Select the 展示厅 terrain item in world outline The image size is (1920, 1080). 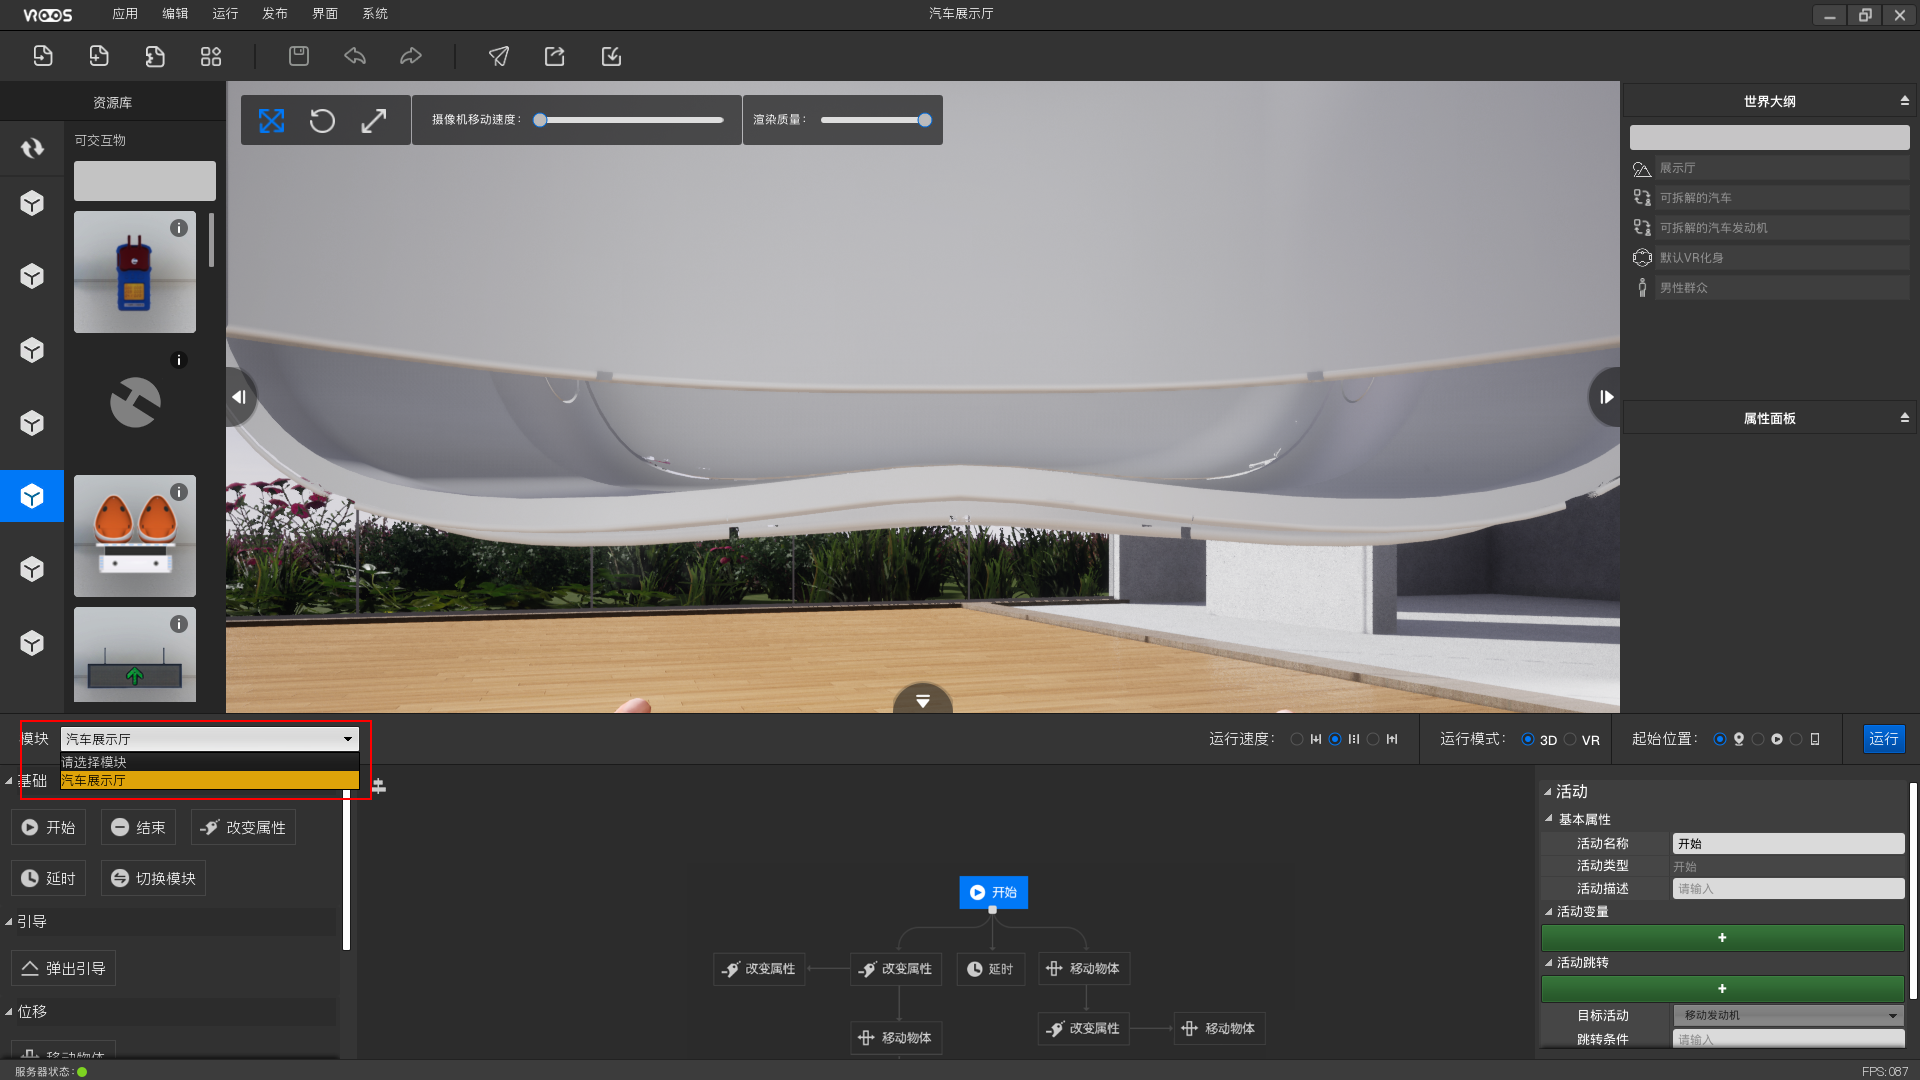(1769, 168)
